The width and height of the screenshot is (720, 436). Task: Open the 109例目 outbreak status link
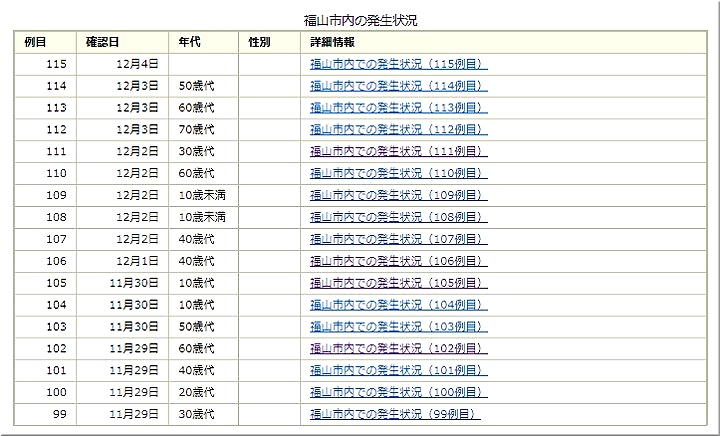[398, 195]
